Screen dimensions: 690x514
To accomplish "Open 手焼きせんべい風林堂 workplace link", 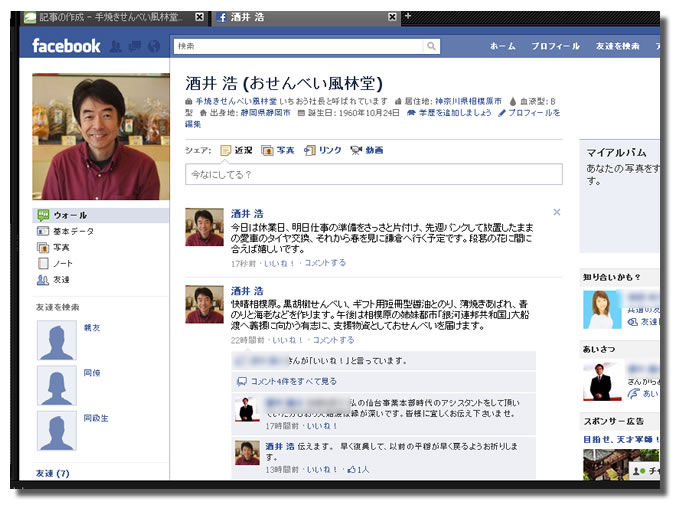I will [x=236, y=101].
